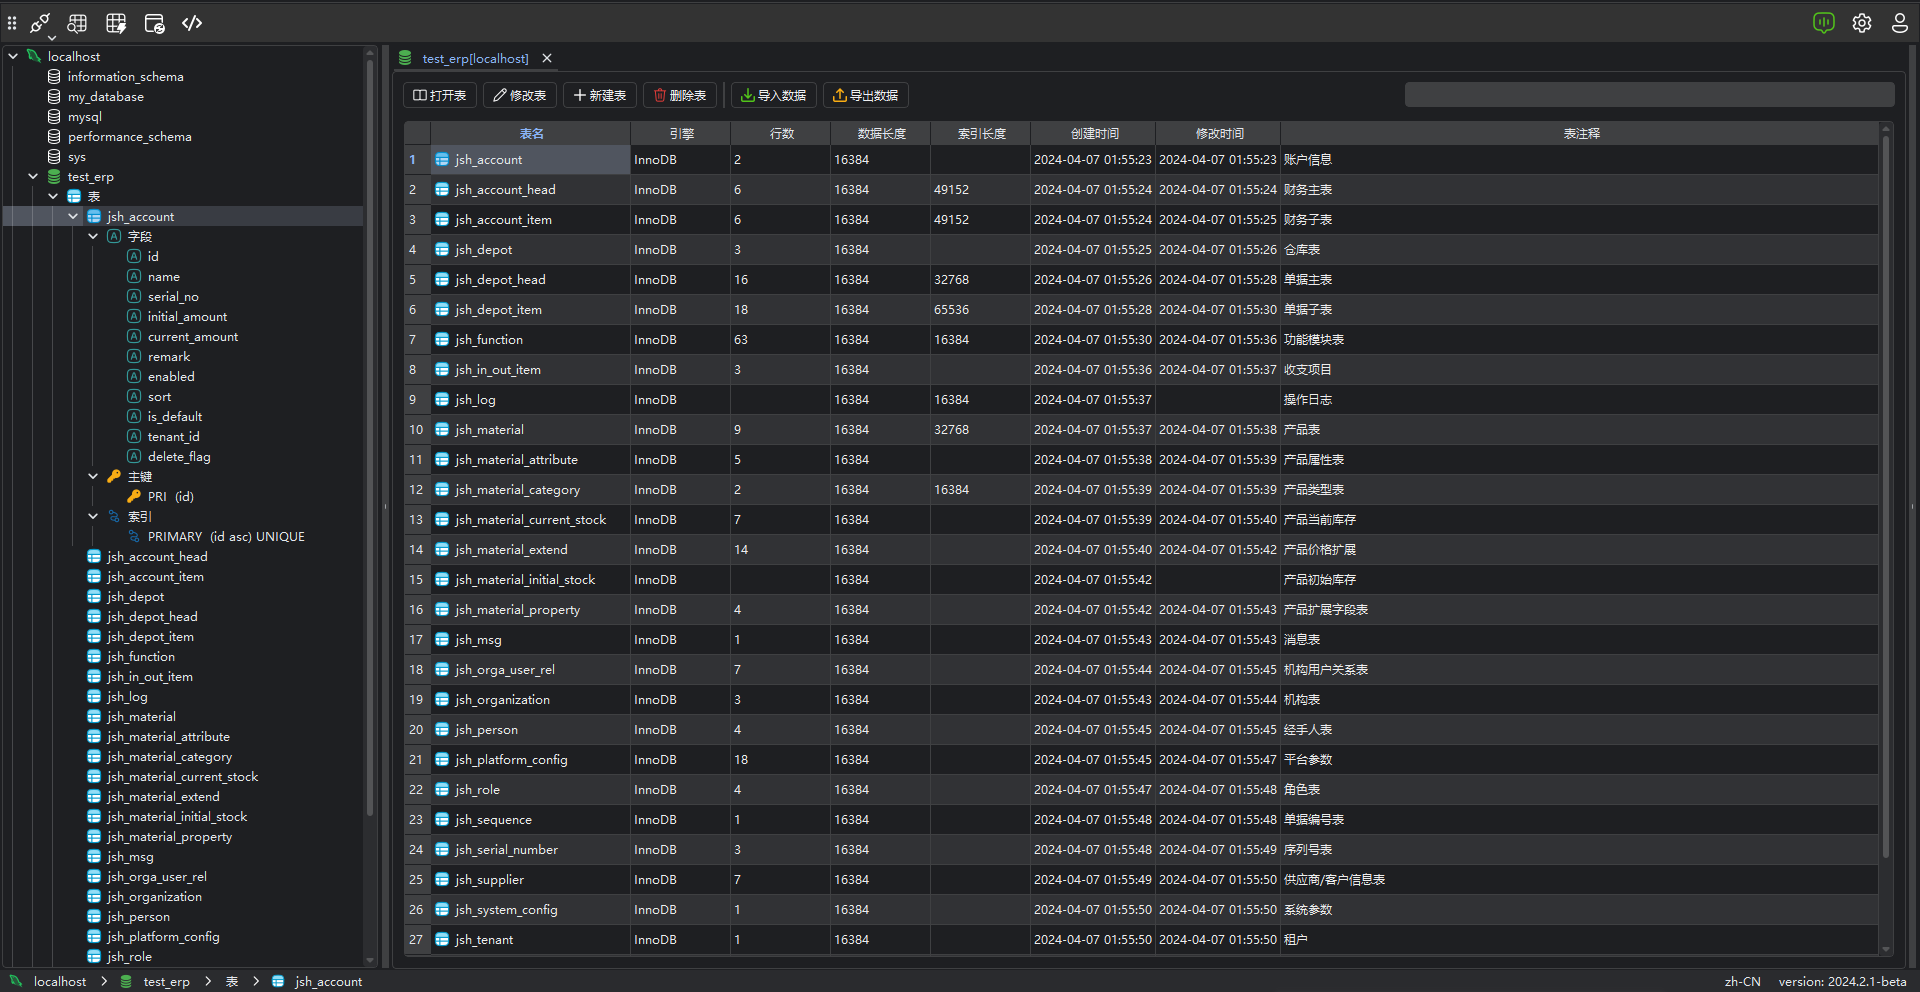The height and width of the screenshot is (992, 1920).
Task: Click the new connection icon in top toolbar
Action: (41, 23)
